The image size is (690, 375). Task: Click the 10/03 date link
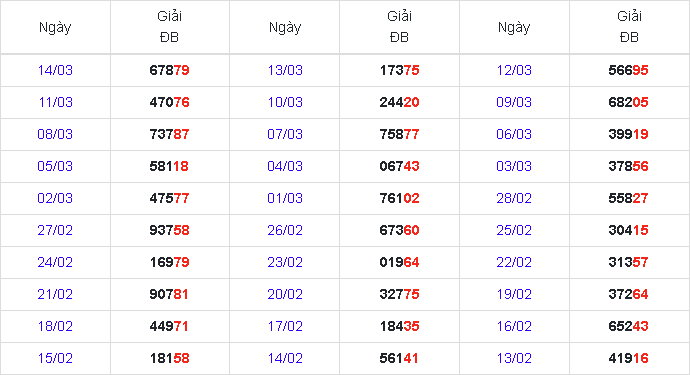coord(285,102)
